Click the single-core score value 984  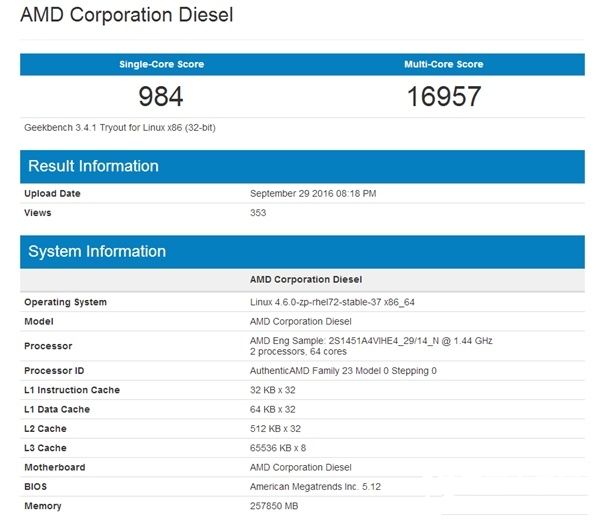161,96
